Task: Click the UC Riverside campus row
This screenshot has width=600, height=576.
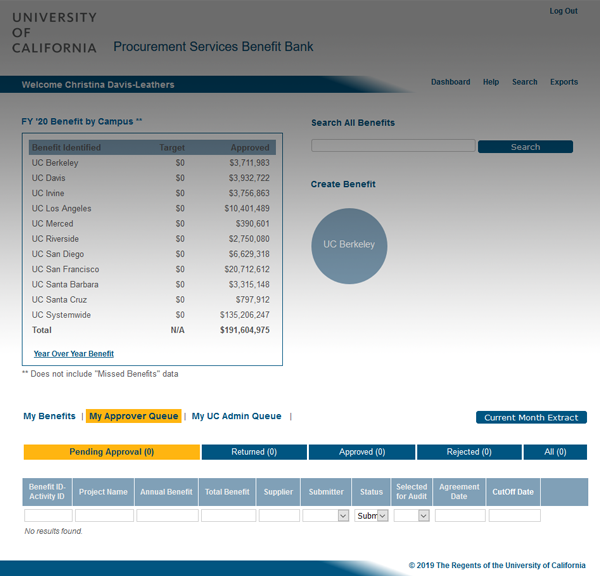Action: [152, 239]
